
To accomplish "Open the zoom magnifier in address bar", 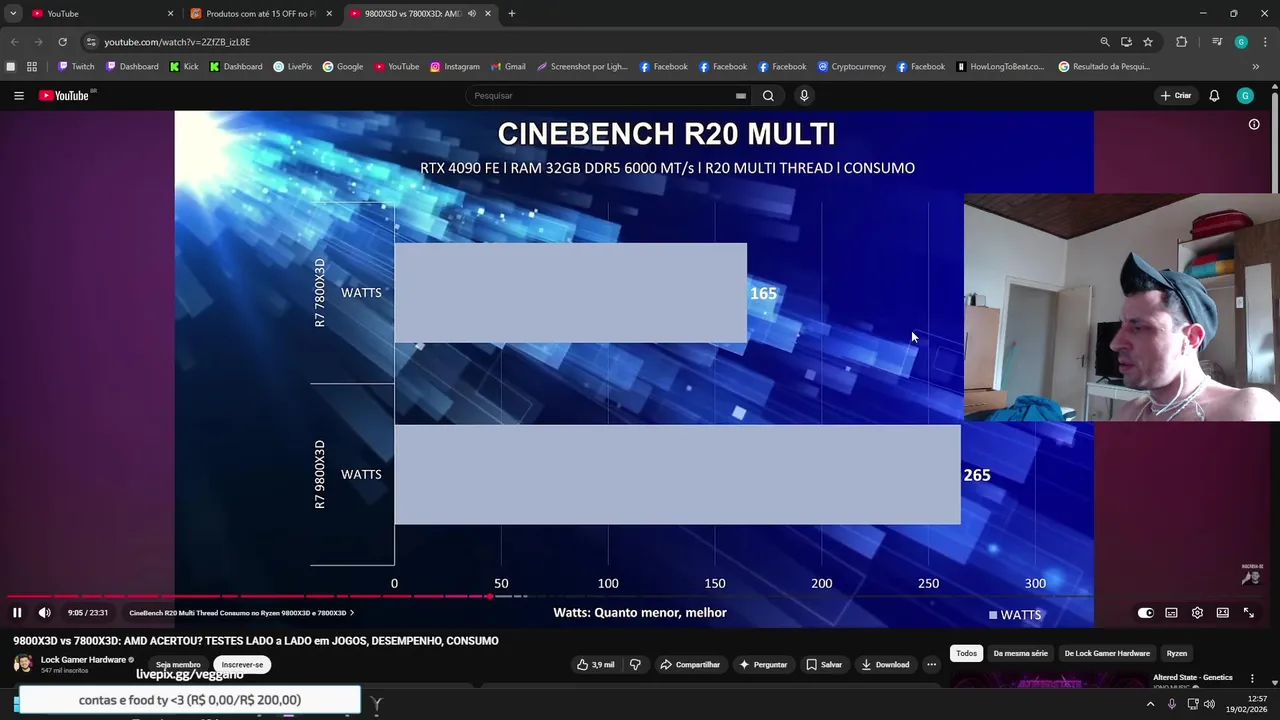I will point(1104,42).
